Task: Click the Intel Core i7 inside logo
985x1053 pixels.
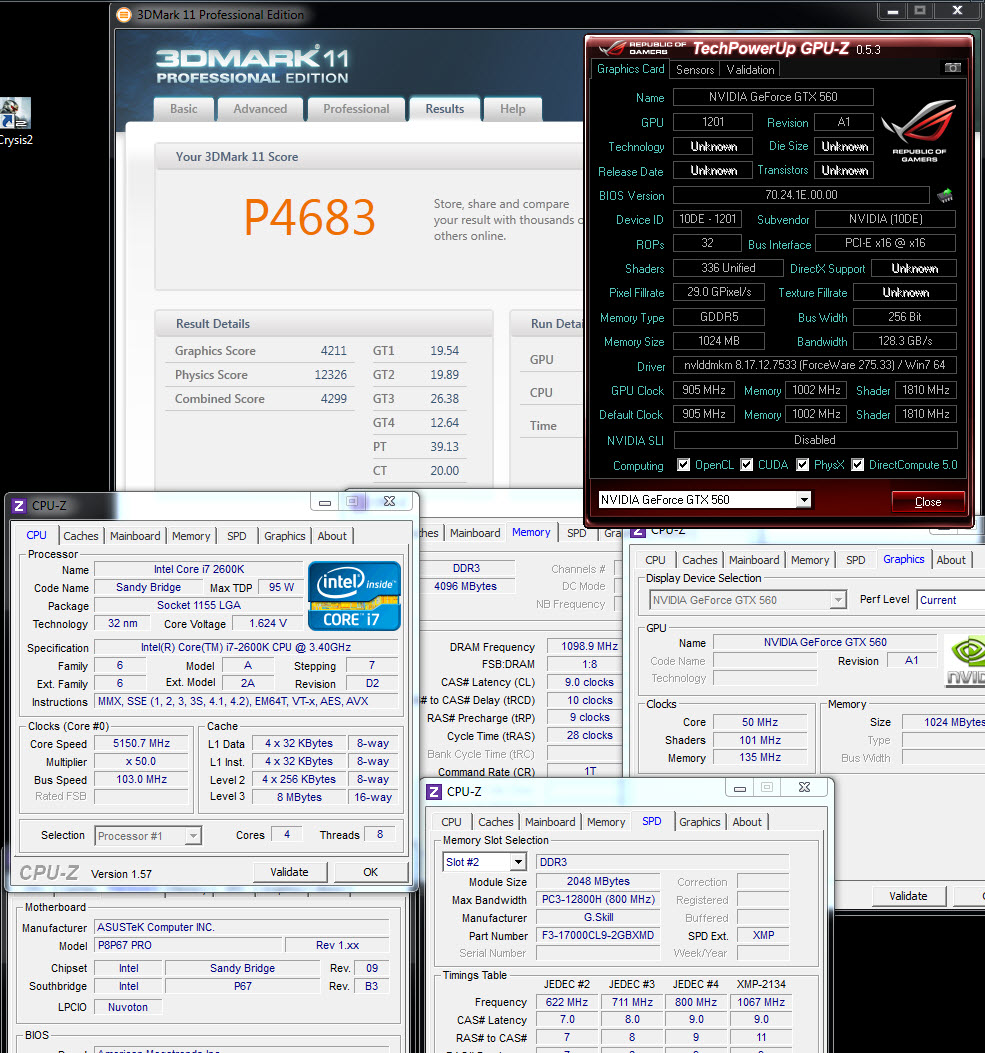Action: tap(355, 596)
